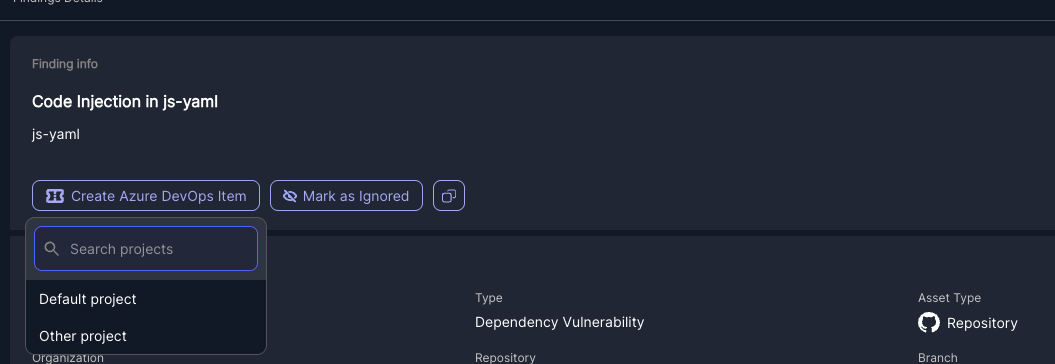Image resolution: width=1055 pixels, height=364 pixels.
Task: Click the Dependency Vulnerability type value
Action: (x=560, y=322)
